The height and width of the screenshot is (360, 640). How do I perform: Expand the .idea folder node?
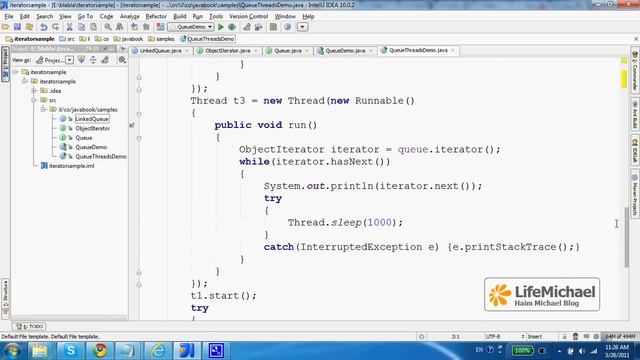click(34, 91)
